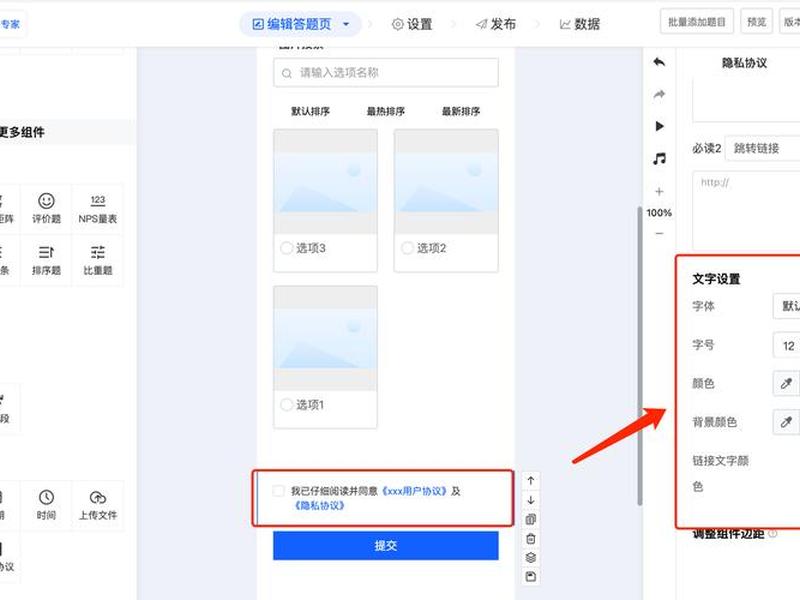The width and height of the screenshot is (800, 600).
Task: Open 《xxx用户协议》 link
Action: (414, 491)
